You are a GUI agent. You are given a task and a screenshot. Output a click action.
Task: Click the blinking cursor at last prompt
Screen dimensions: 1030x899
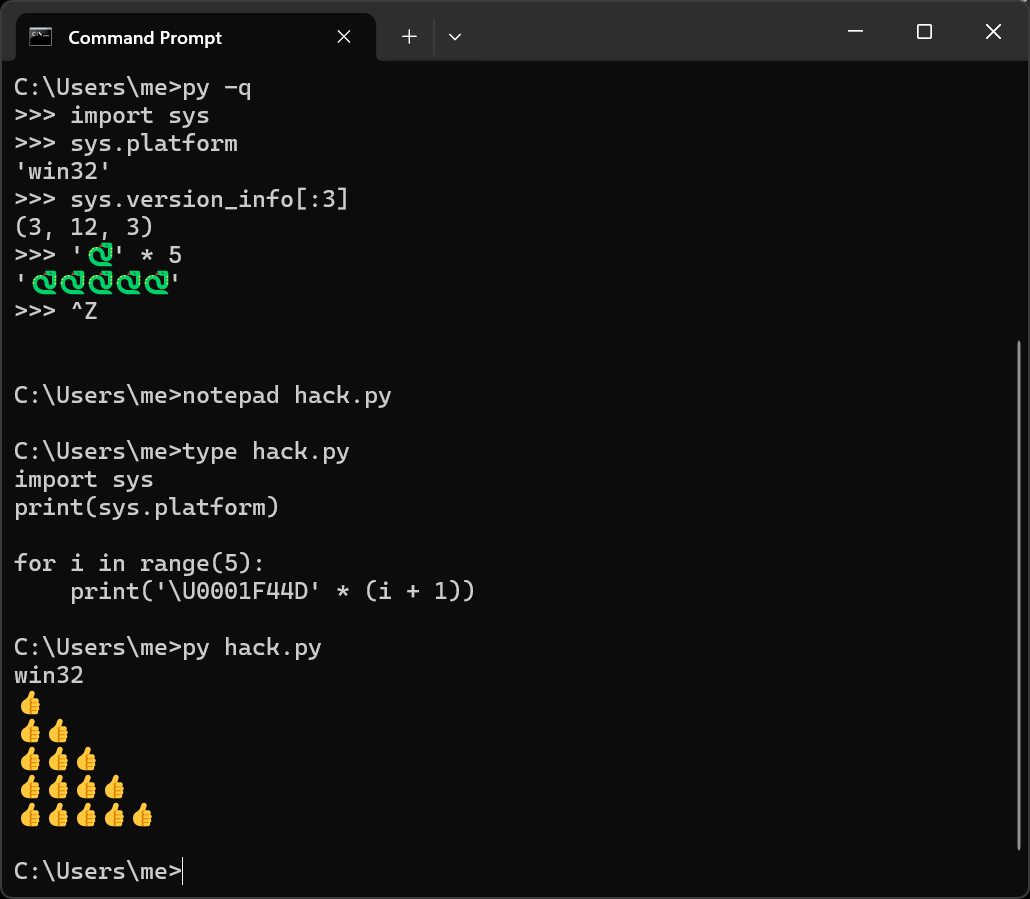tap(184, 872)
